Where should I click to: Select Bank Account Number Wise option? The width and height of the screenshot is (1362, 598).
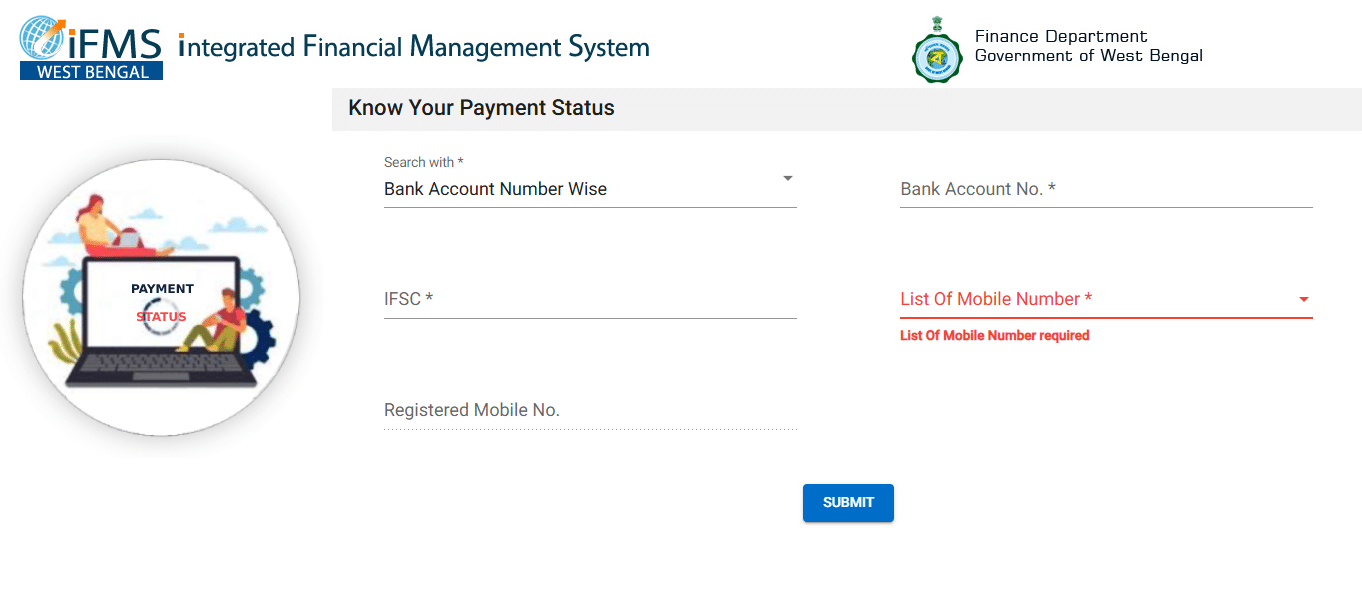point(495,188)
